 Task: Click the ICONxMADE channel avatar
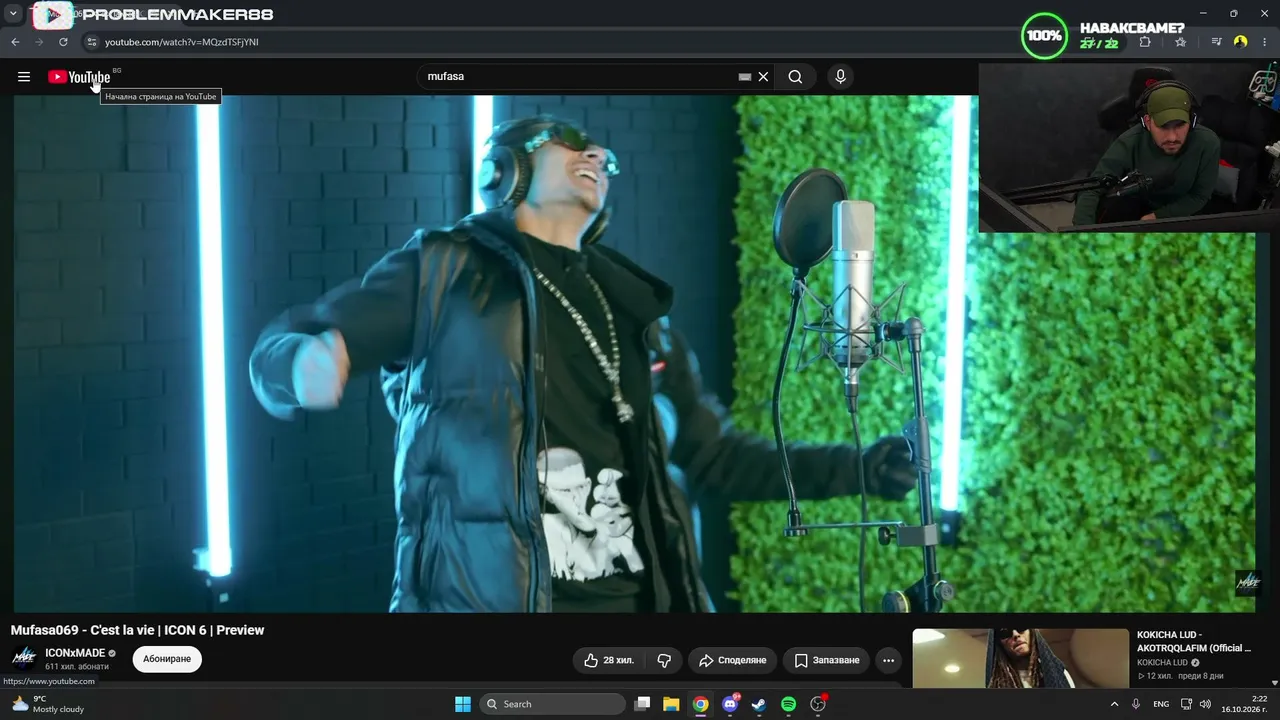(x=24, y=658)
